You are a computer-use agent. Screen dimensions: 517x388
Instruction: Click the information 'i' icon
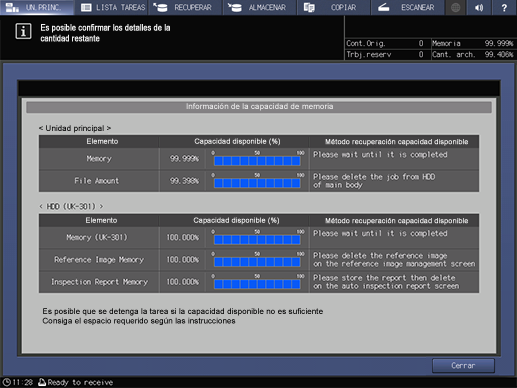pyautogui.click(x=23, y=32)
